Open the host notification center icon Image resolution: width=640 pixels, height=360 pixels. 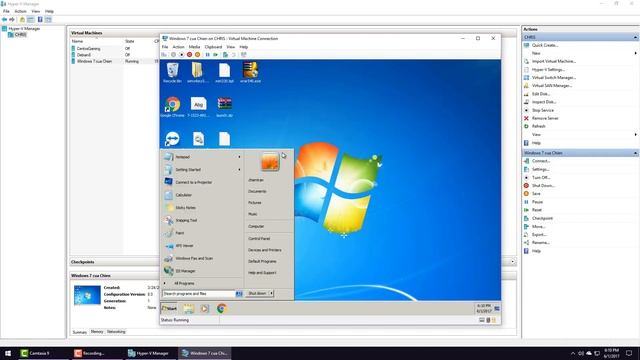click(629, 353)
